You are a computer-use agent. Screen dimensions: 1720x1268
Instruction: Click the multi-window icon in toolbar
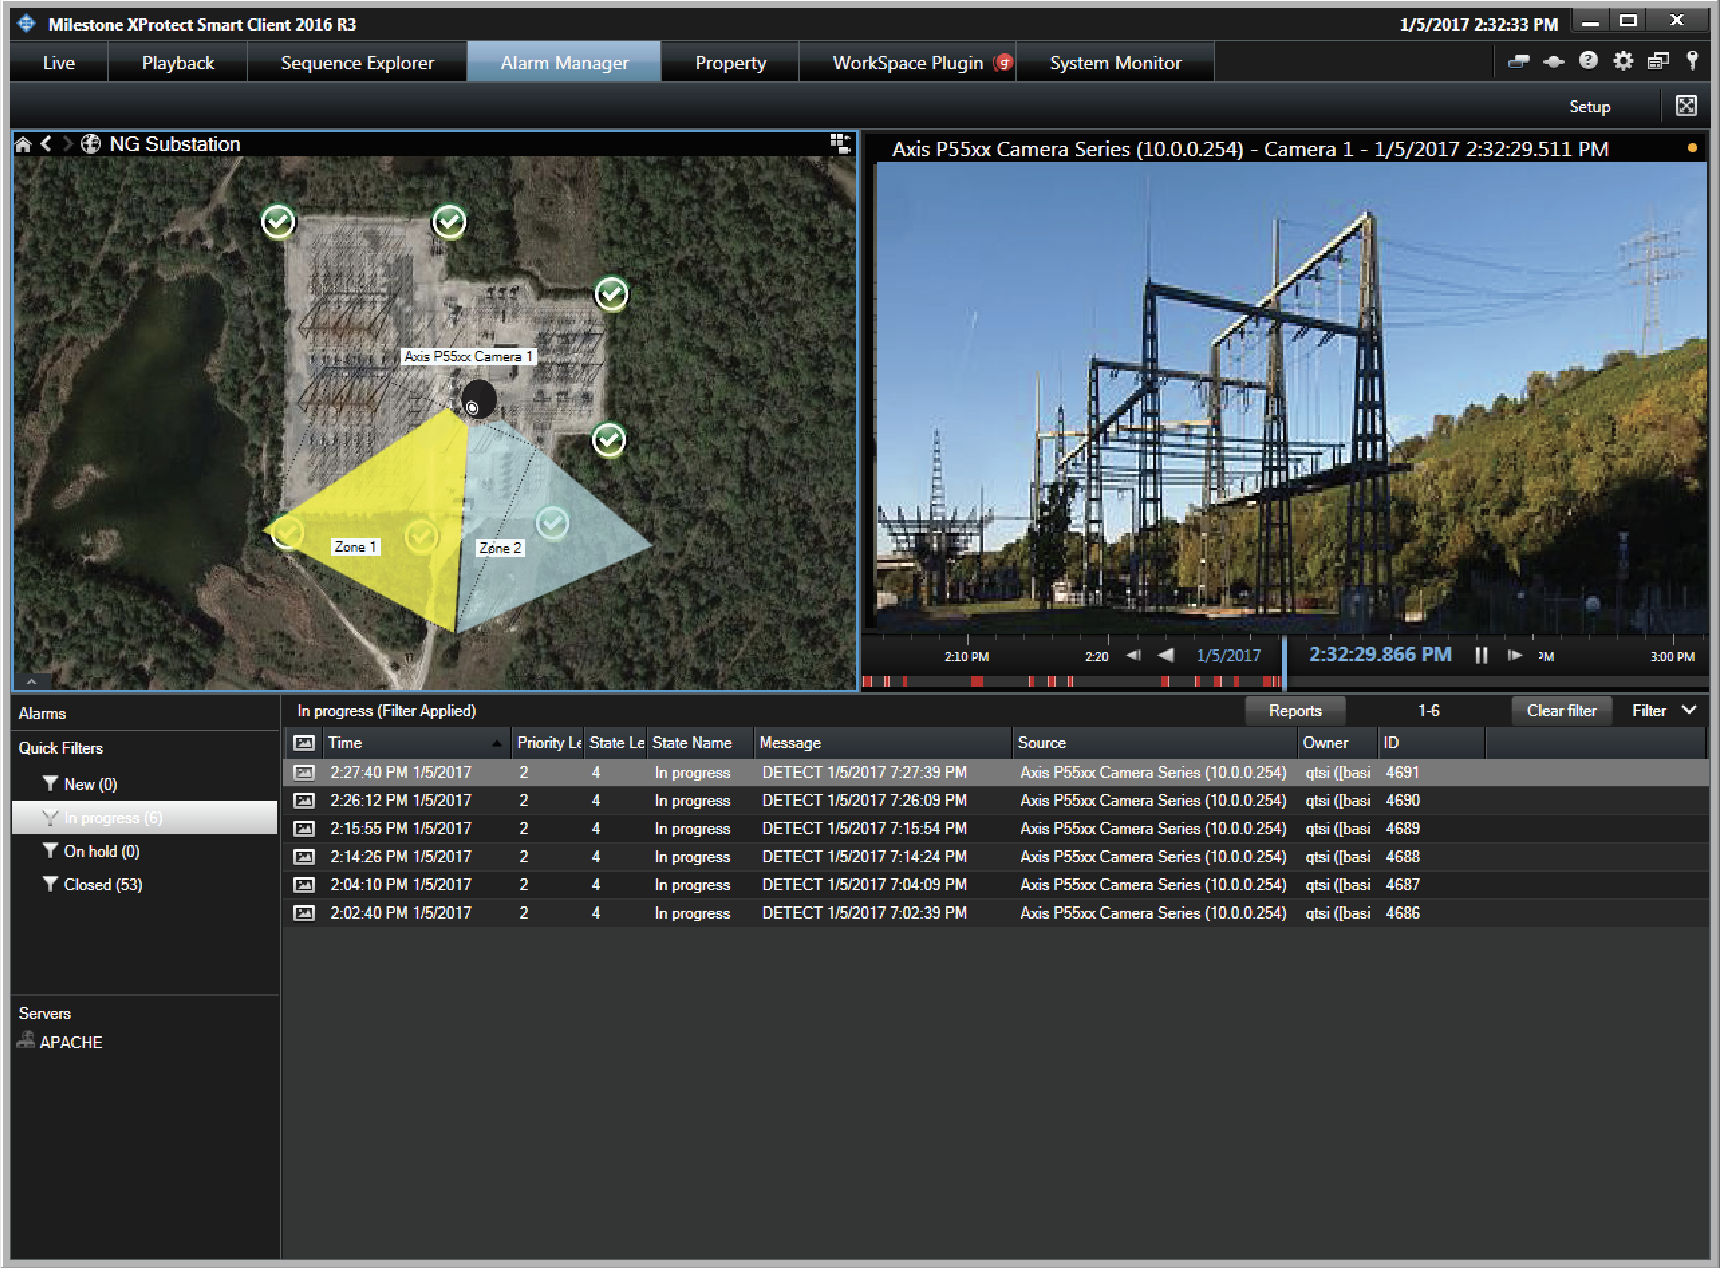(1658, 61)
